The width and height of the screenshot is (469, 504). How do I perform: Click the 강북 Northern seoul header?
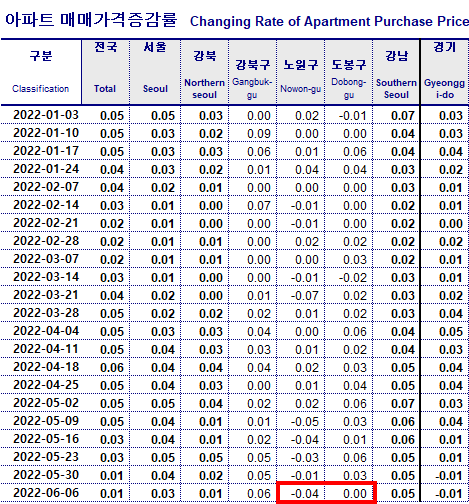[204, 72]
